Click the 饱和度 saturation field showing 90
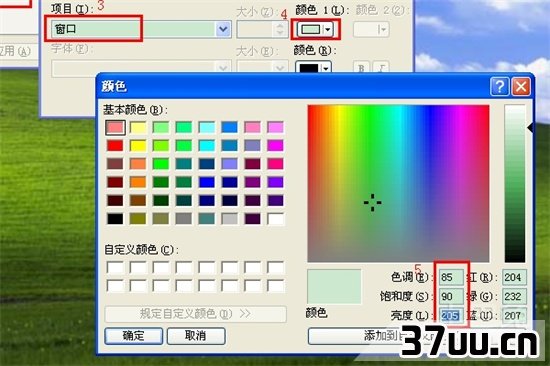This screenshot has height=366, width=550. (451, 297)
